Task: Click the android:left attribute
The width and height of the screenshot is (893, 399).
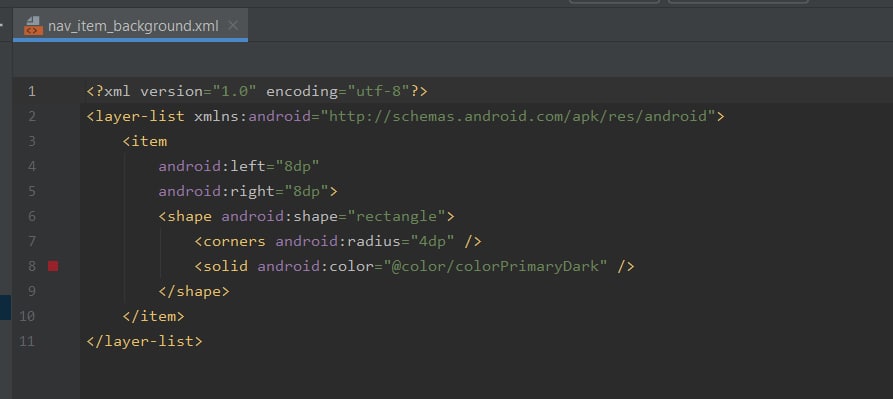Action: pos(239,166)
